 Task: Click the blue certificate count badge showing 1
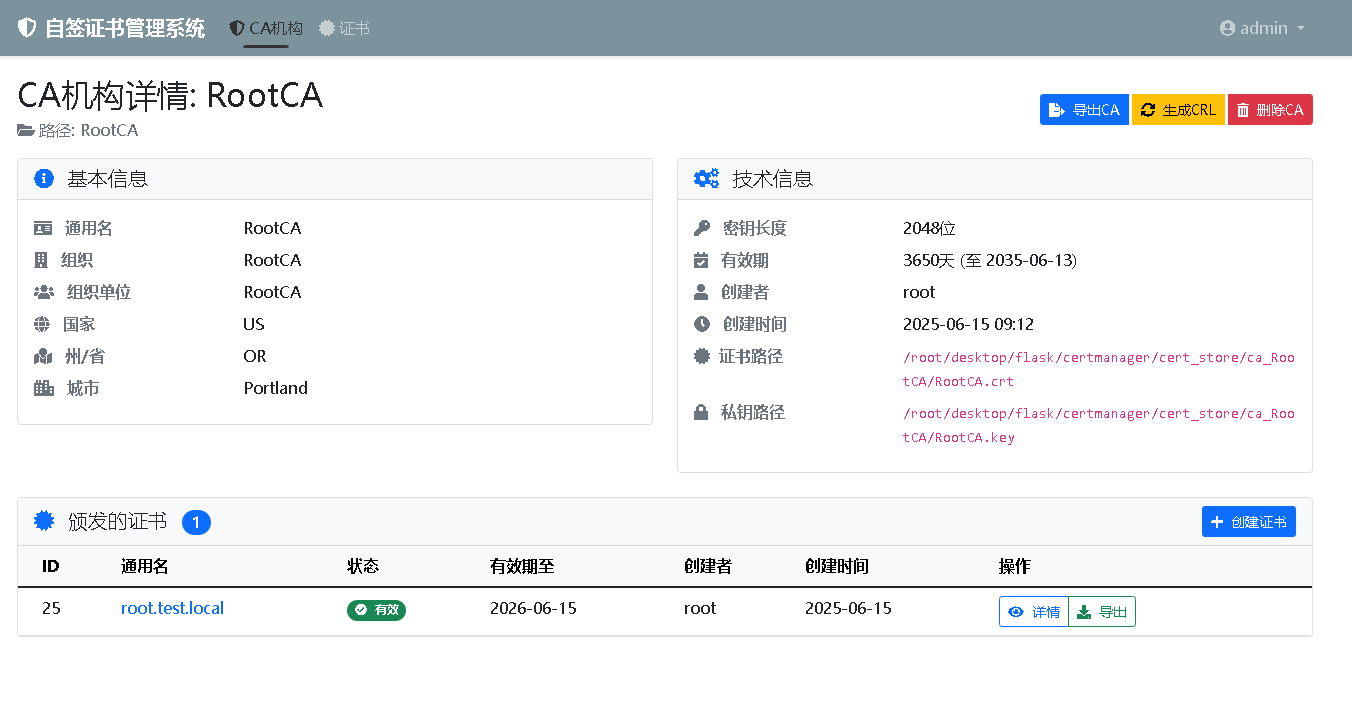(196, 522)
